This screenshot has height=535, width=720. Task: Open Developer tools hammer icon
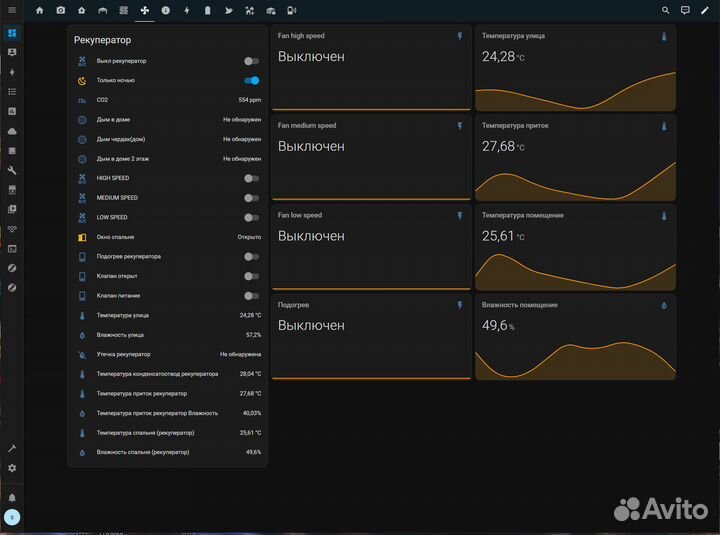pyautogui.click(x=12, y=449)
